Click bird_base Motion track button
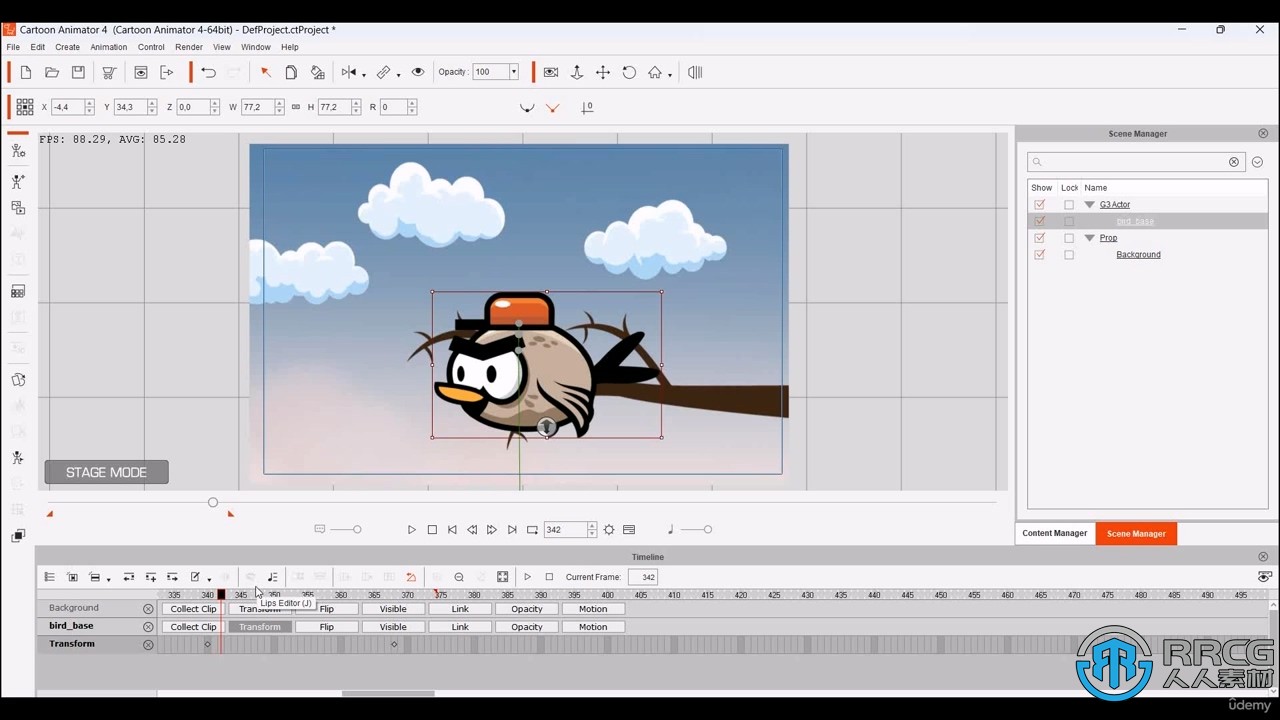 (x=593, y=627)
